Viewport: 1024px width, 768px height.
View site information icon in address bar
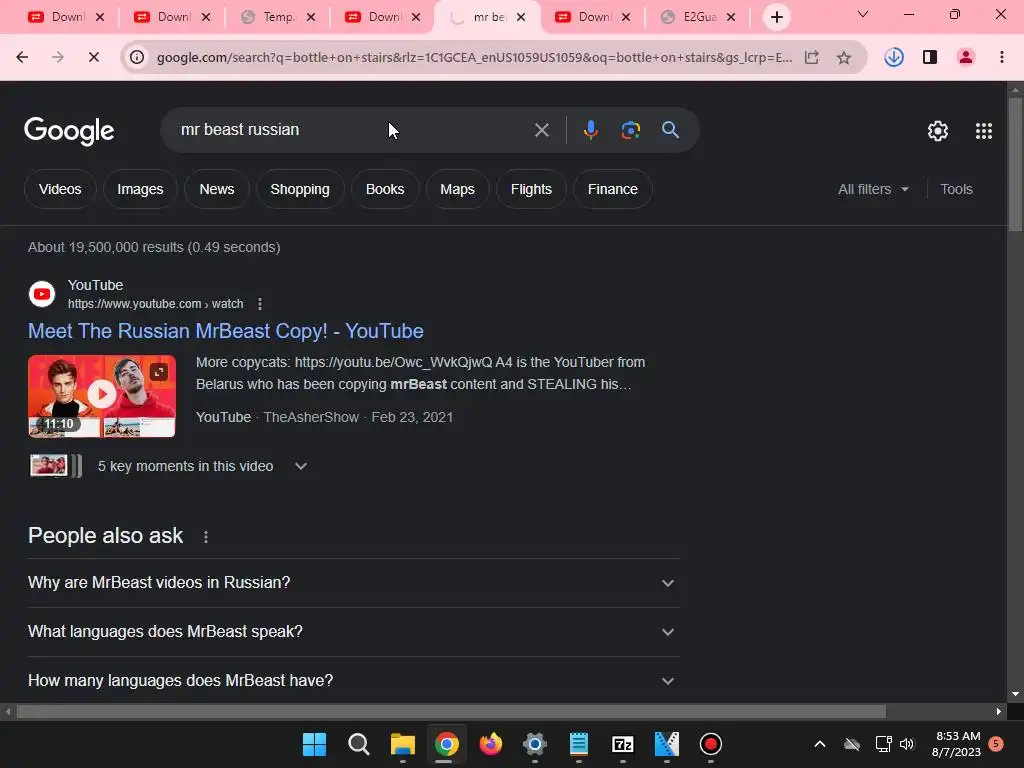(x=137, y=57)
